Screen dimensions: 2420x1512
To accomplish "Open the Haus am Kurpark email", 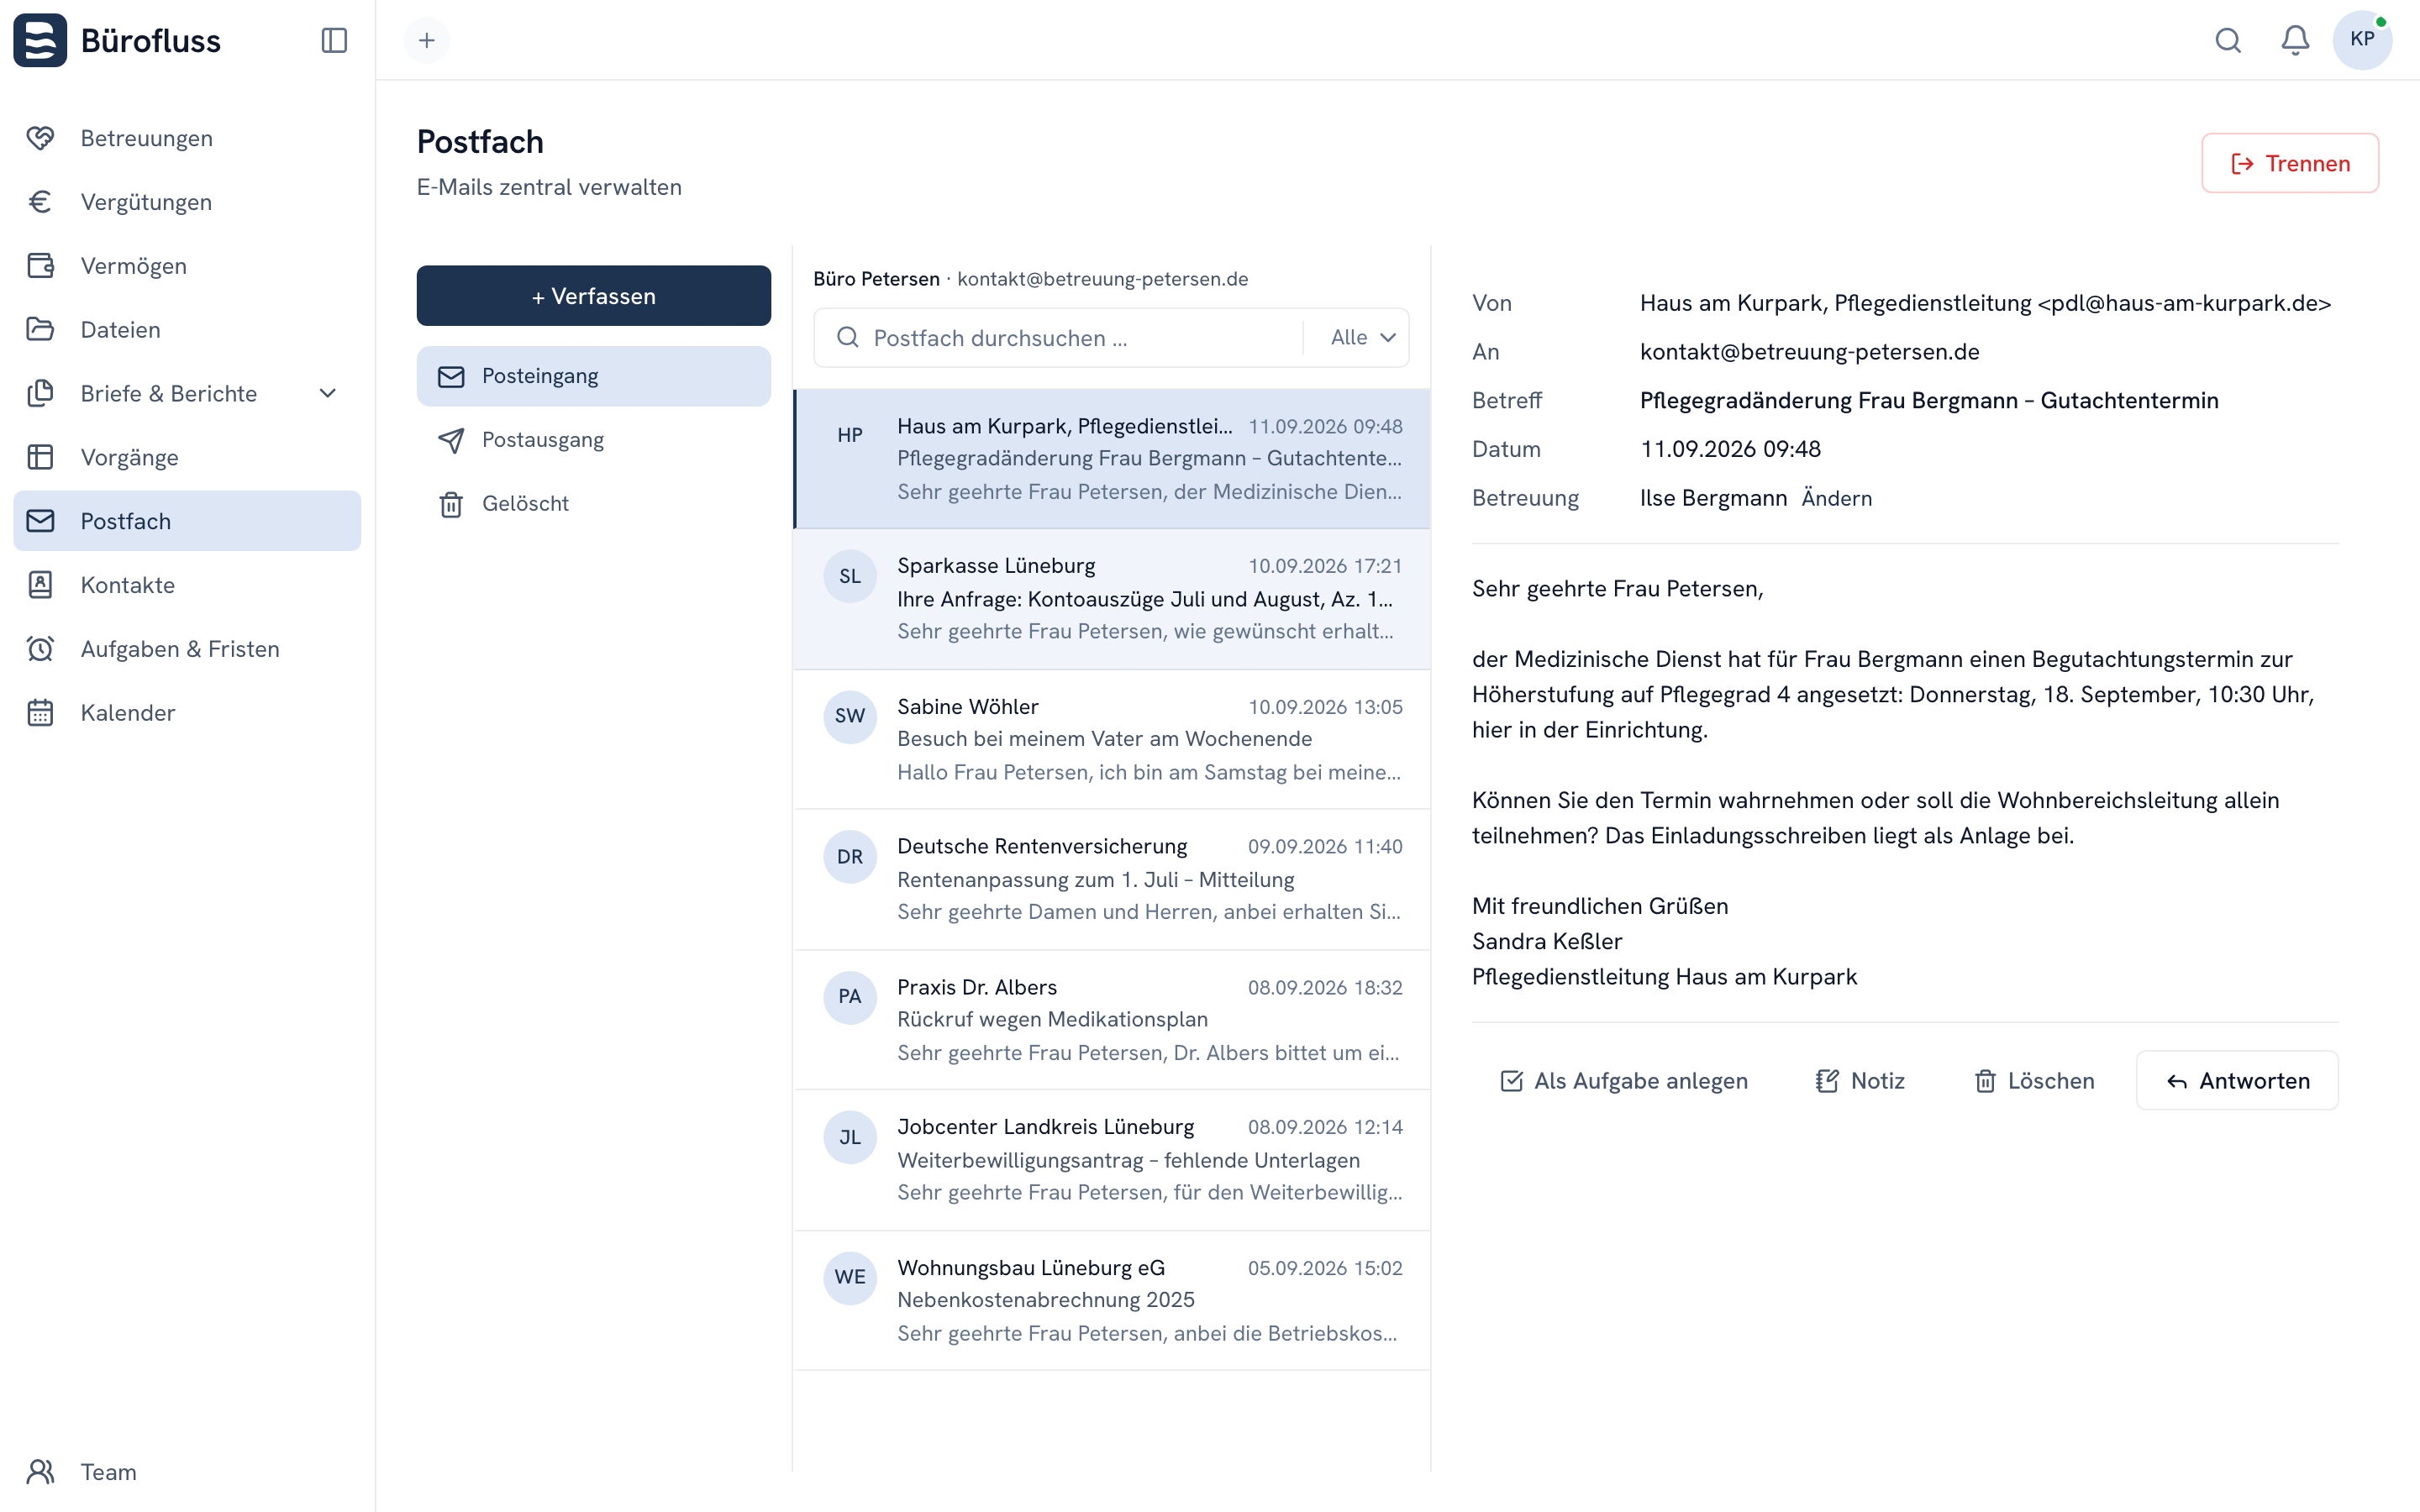I will tap(1112, 459).
